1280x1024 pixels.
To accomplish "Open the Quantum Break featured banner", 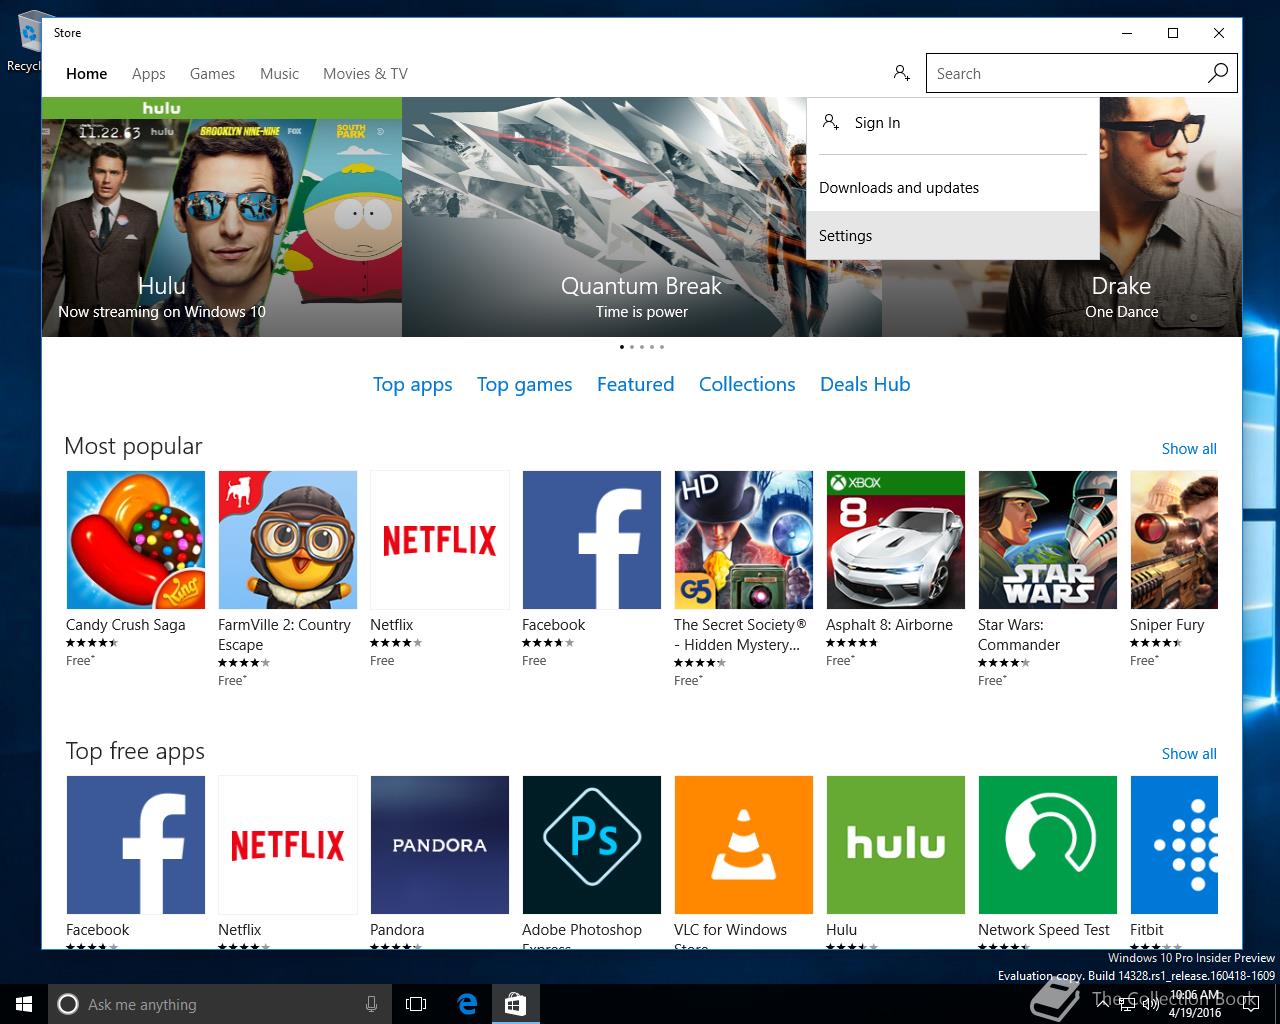I will click(642, 217).
